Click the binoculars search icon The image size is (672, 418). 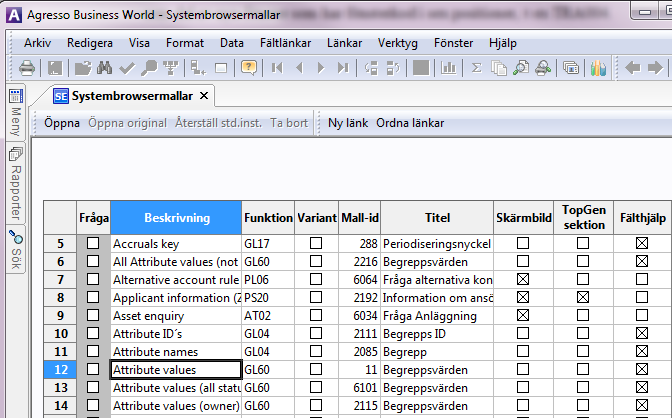coord(105,68)
